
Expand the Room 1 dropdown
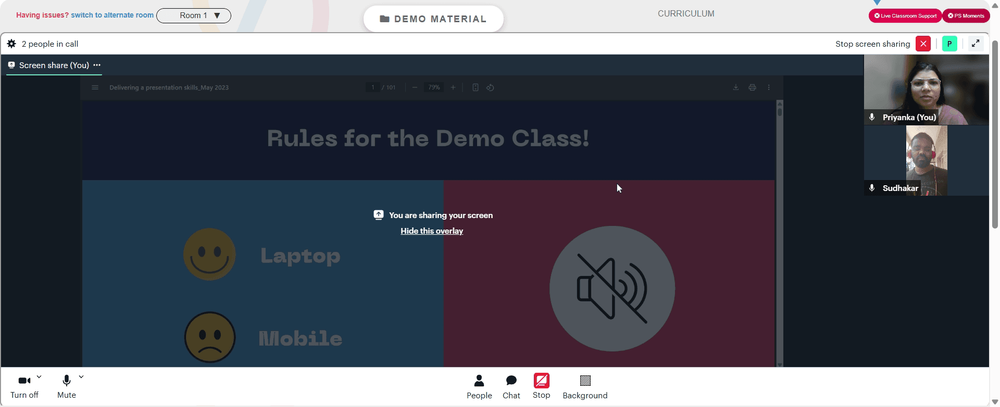coord(194,15)
